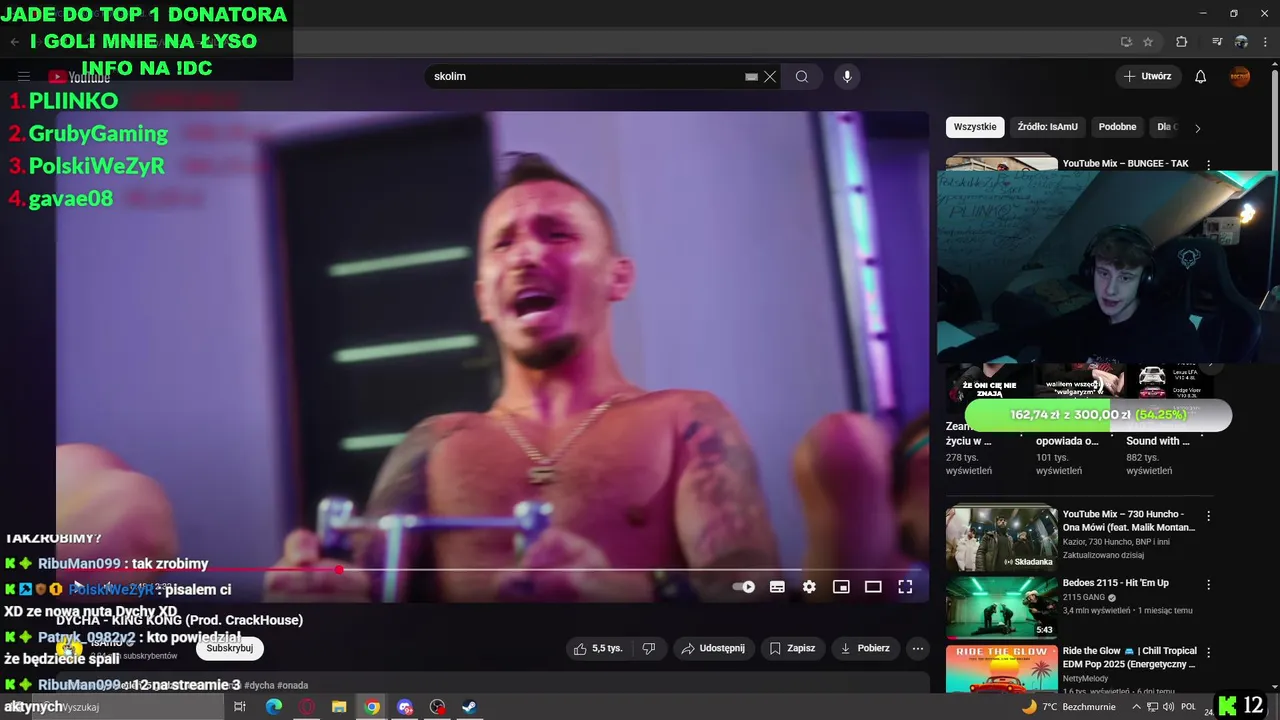Open the 'Bedoes 2115 - Hit 'Em Up' thumbnail
Image resolution: width=1280 pixels, height=720 pixels.
pyautogui.click(x=1001, y=607)
